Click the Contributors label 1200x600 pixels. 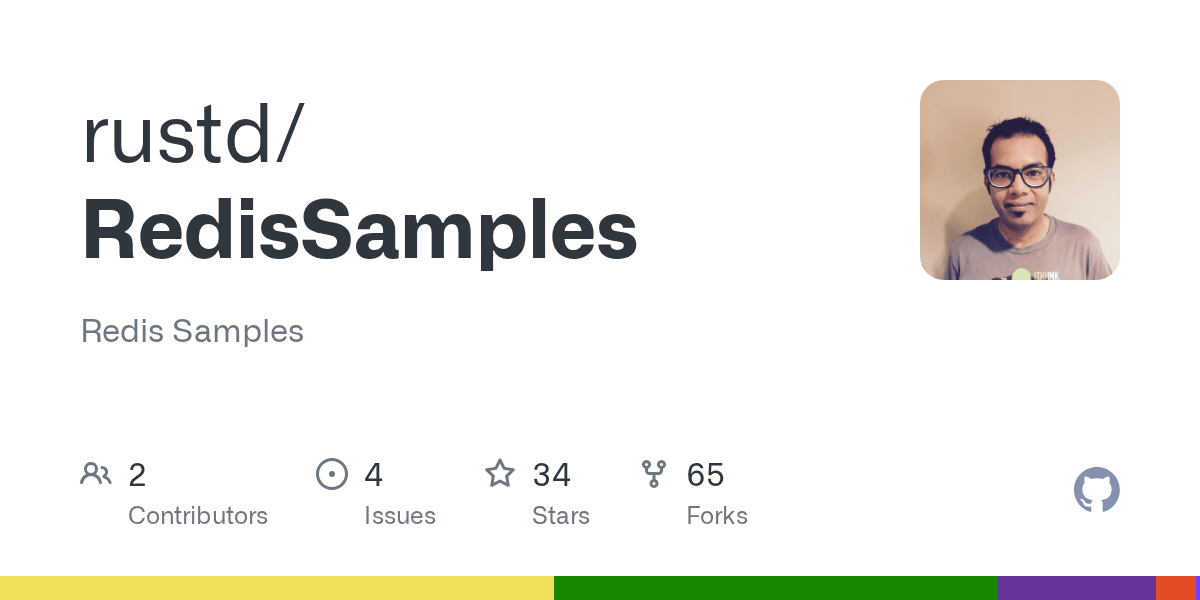(x=198, y=516)
